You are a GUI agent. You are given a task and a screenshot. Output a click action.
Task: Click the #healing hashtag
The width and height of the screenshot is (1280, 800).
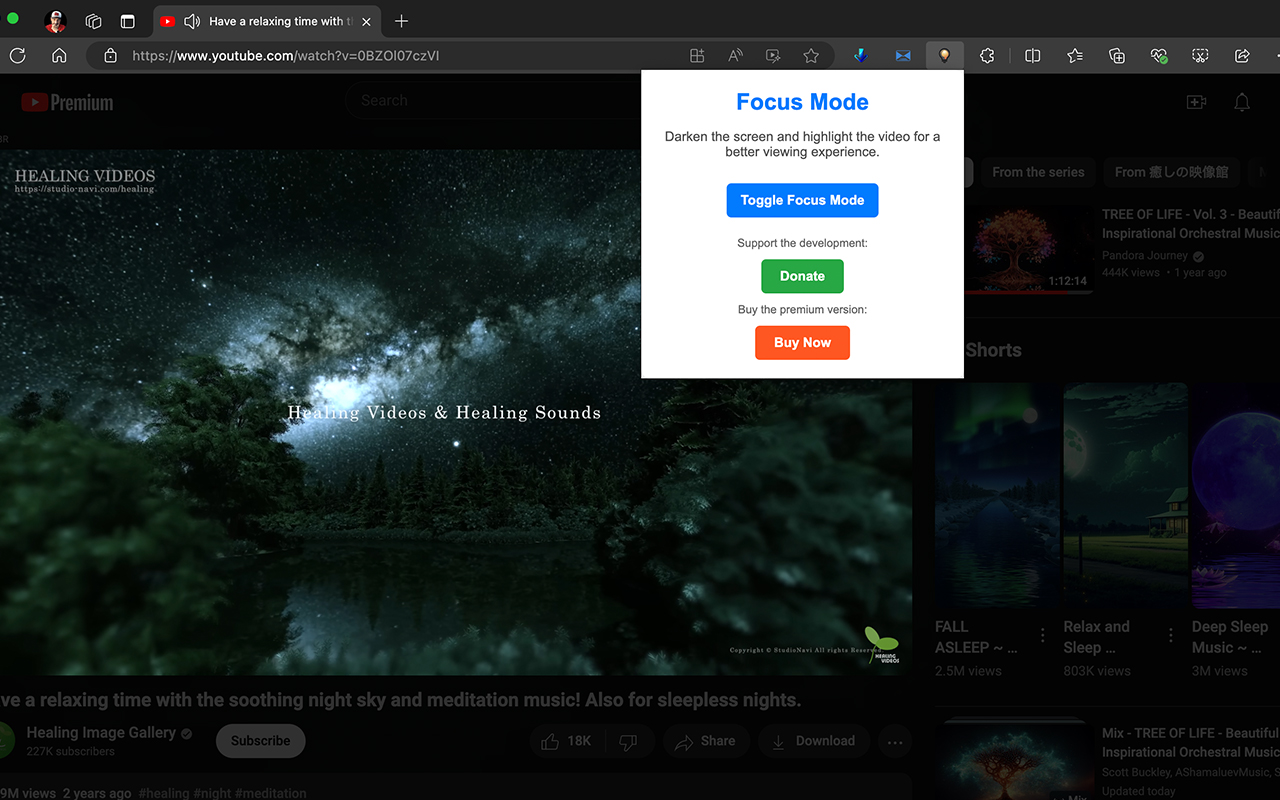point(164,793)
